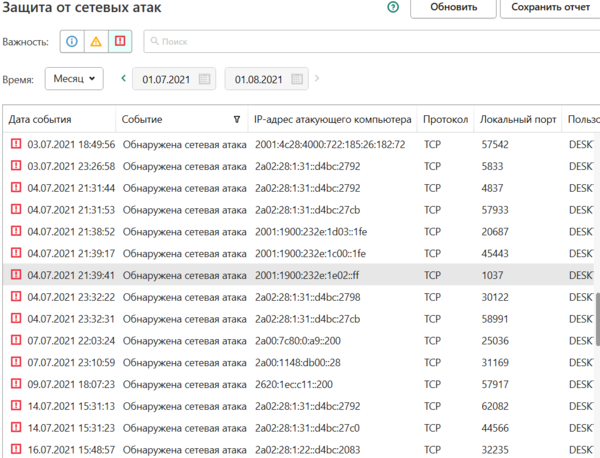Toggle the warning severity filter
600x458 pixels.
(x=96, y=42)
